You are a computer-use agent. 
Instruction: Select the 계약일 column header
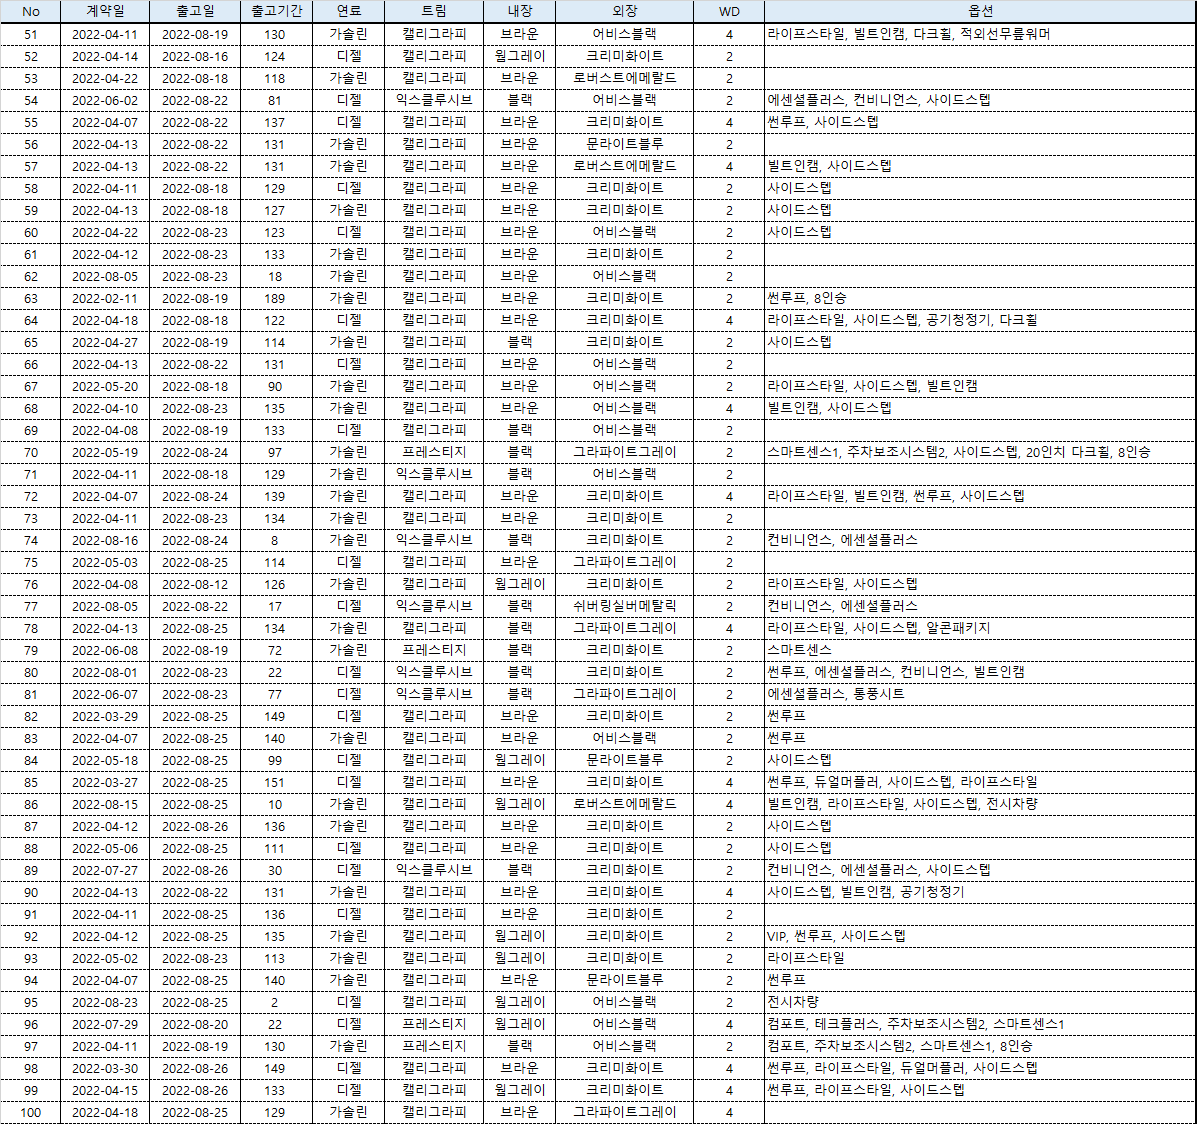[105, 11]
